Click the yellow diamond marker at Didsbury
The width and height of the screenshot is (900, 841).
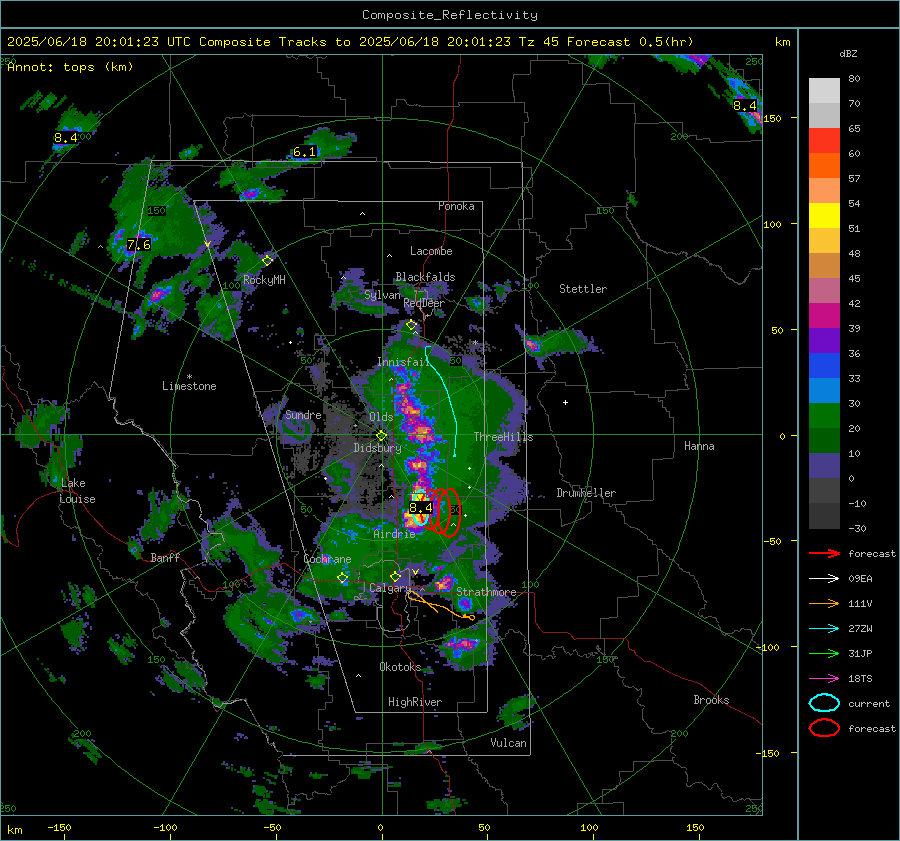click(x=381, y=436)
